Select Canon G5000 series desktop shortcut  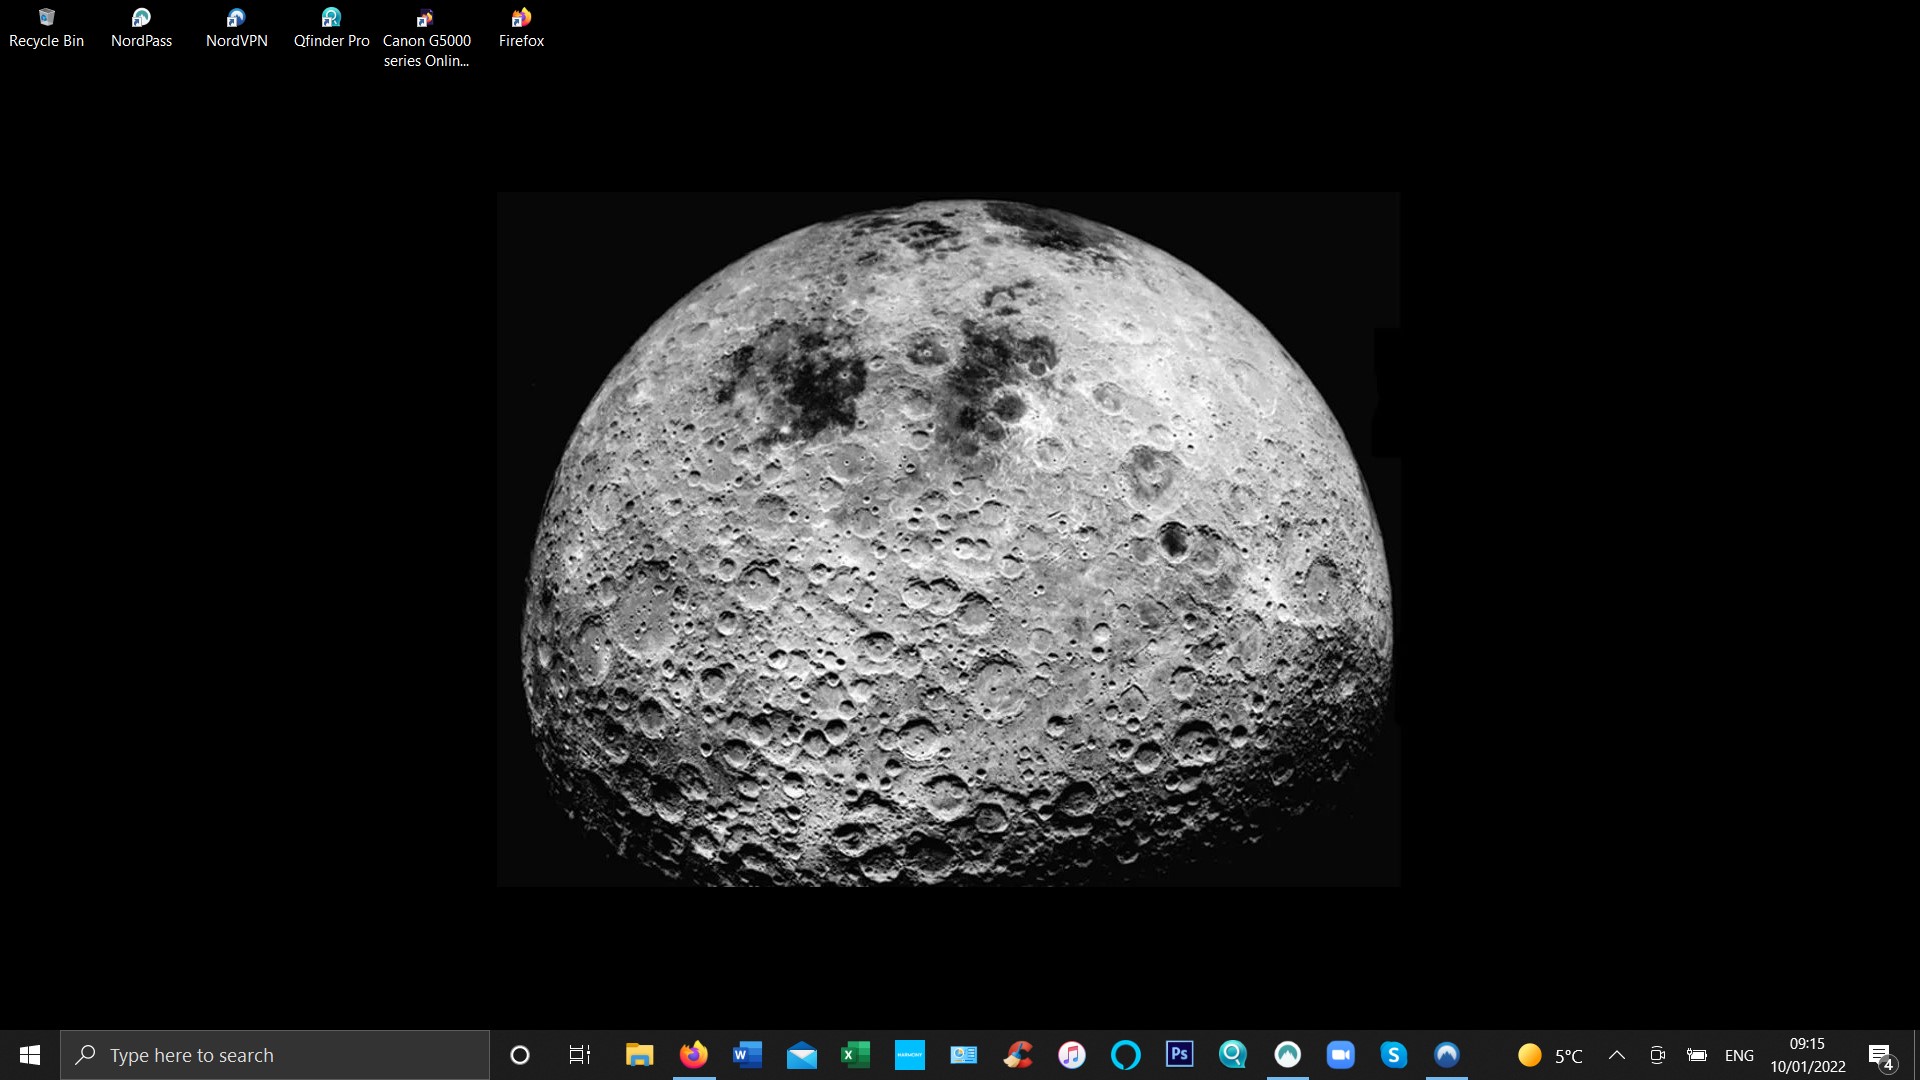coord(426,37)
